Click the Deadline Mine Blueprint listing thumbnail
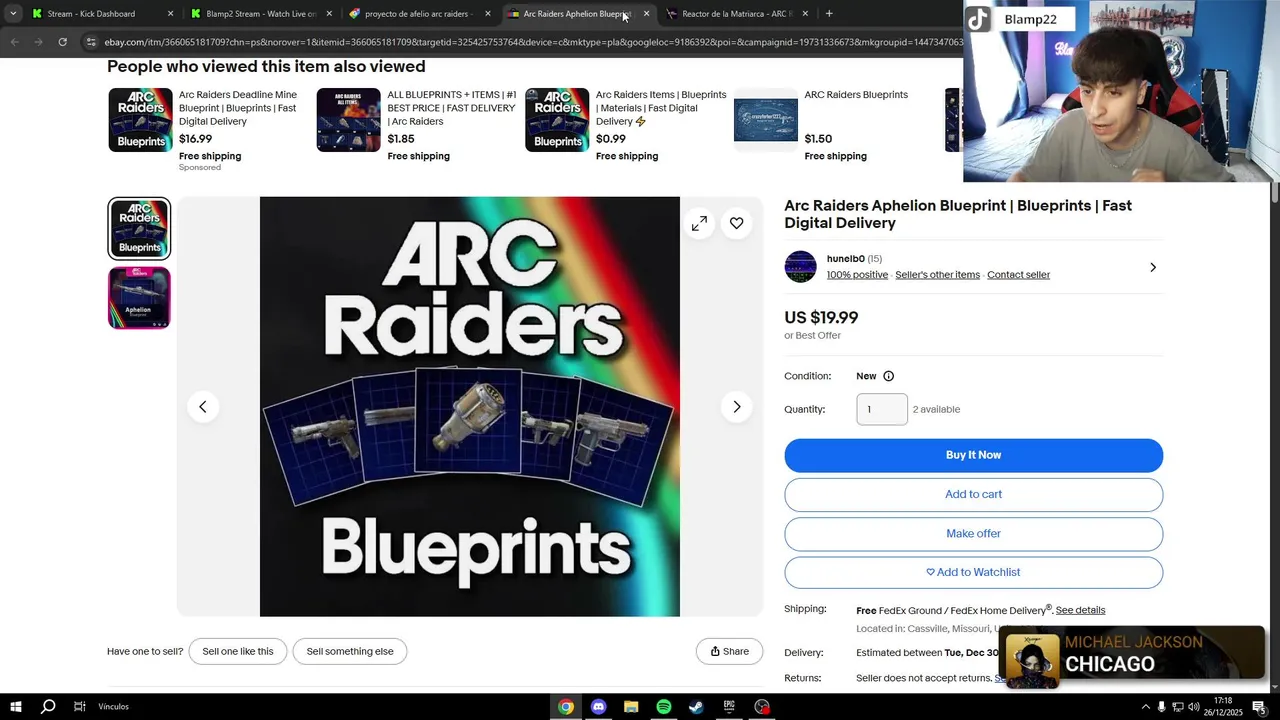The width and height of the screenshot is (1280, 720). (x=140, y=120)
